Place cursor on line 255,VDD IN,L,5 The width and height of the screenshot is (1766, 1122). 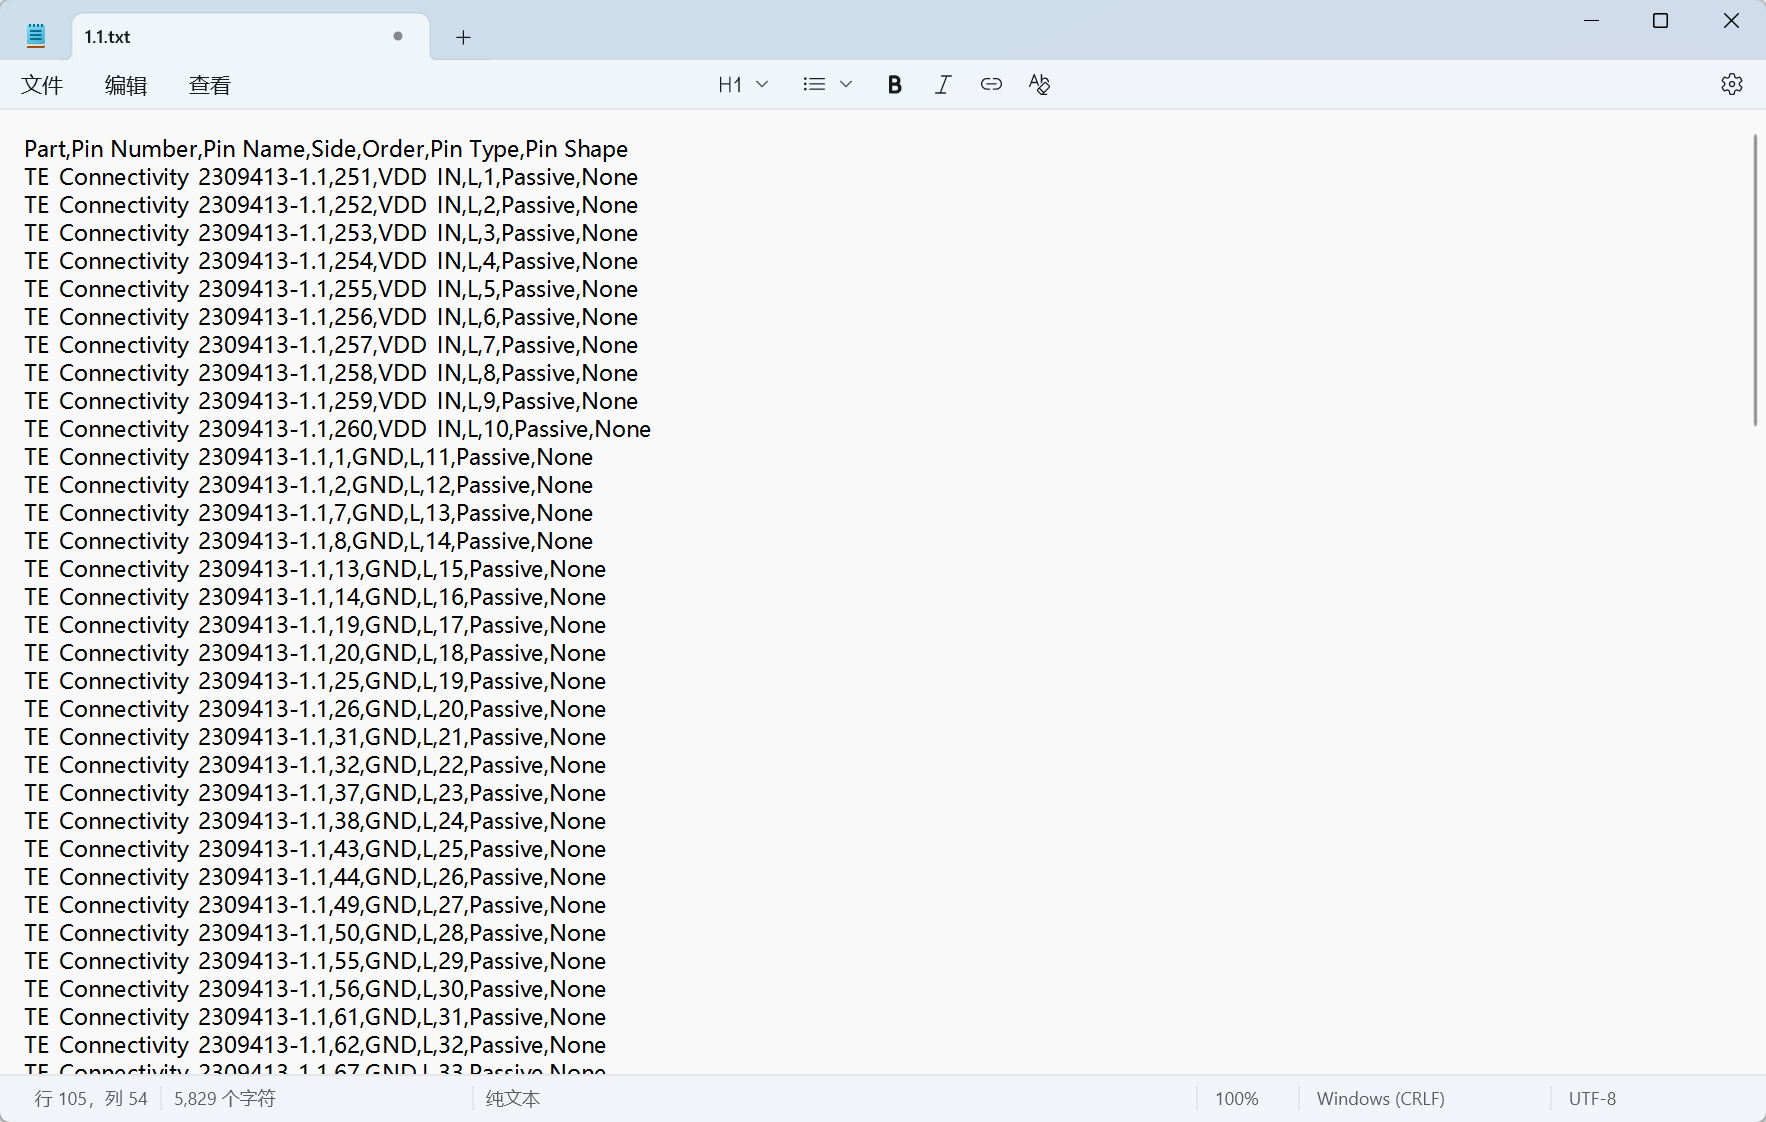pyautogui.click(x=331, y=289)
